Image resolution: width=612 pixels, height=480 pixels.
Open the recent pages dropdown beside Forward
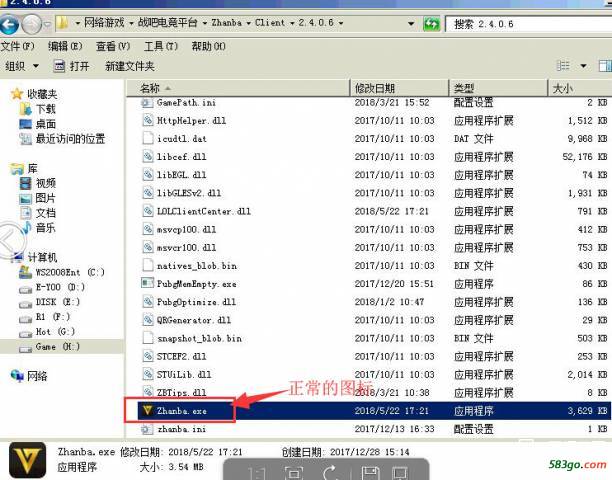[47, 24]
